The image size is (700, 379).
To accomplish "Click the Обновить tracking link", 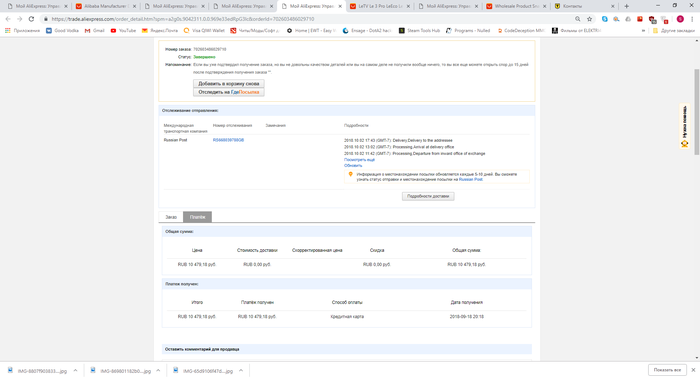I will pyautogui.click(x=353, y=166).
